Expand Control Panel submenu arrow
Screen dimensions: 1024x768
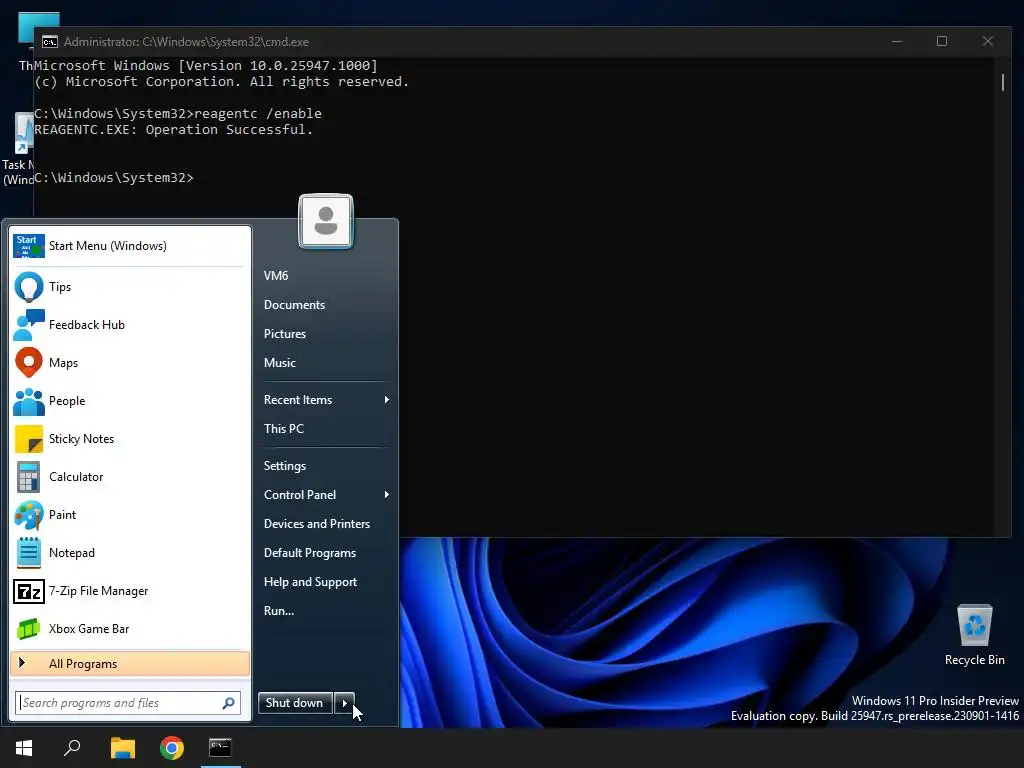(387, 495)
